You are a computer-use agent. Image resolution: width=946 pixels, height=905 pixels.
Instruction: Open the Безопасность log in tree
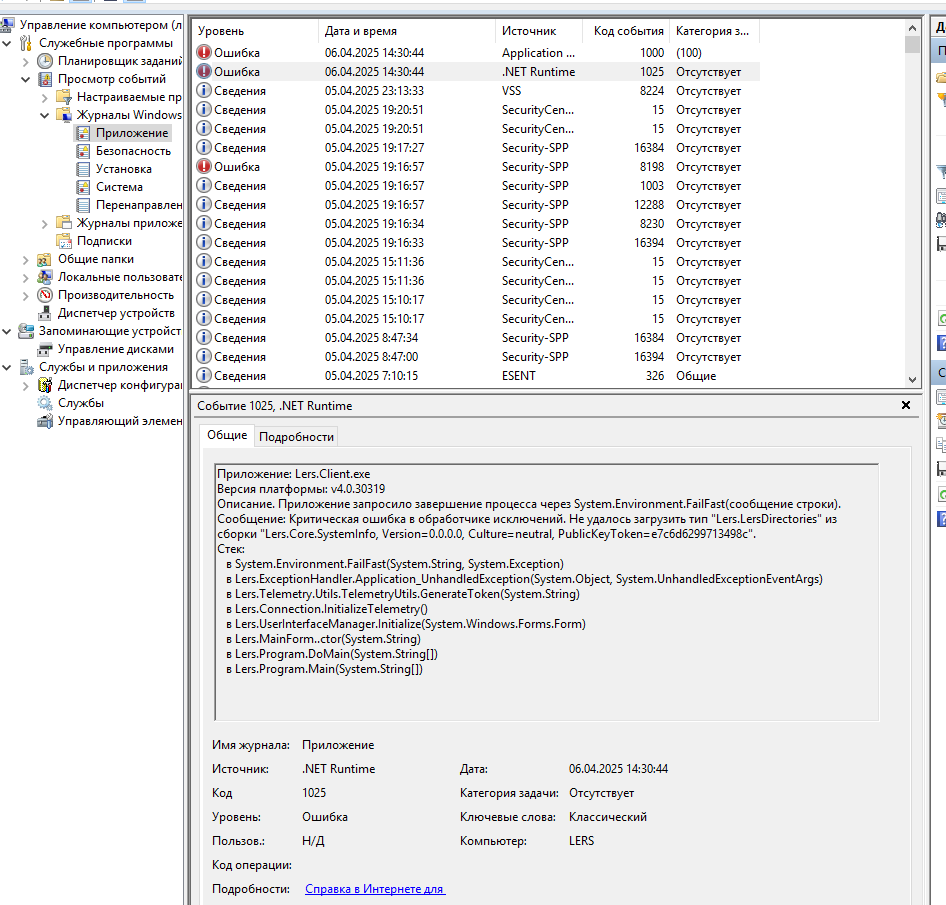(133, 151)
